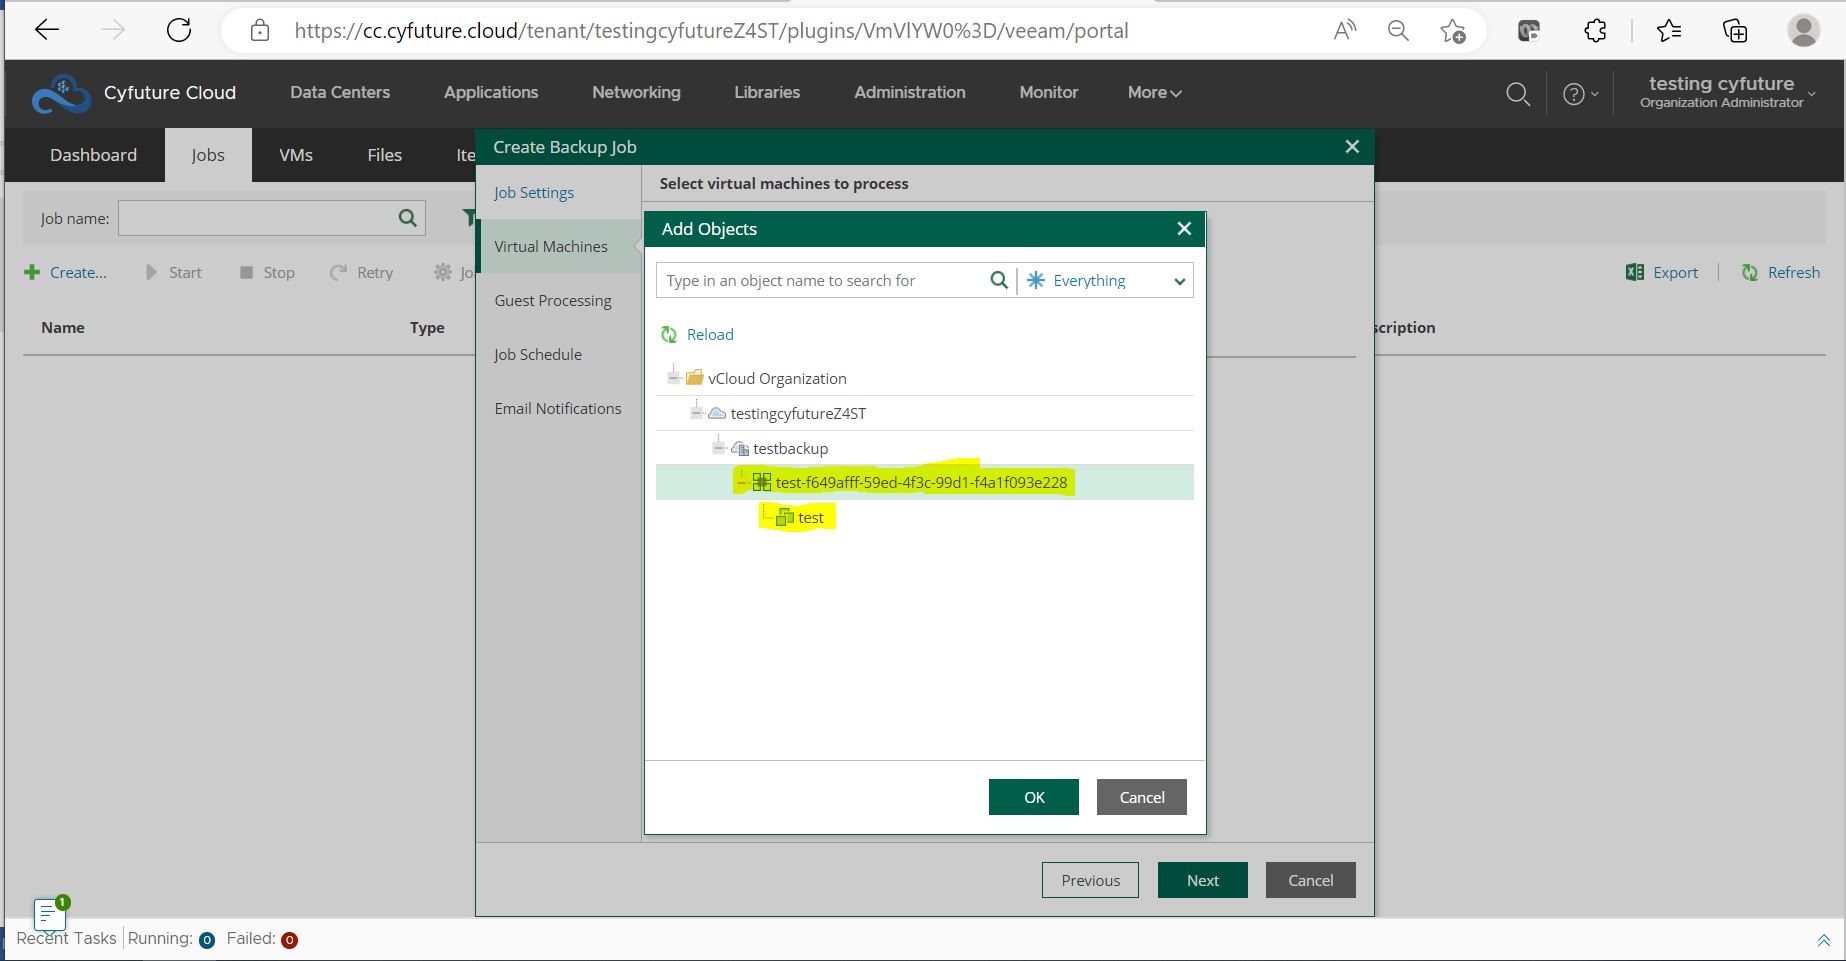Screen dimensions: 1846x961
Task: Select testbackup tree item
Action: point(790,448)
